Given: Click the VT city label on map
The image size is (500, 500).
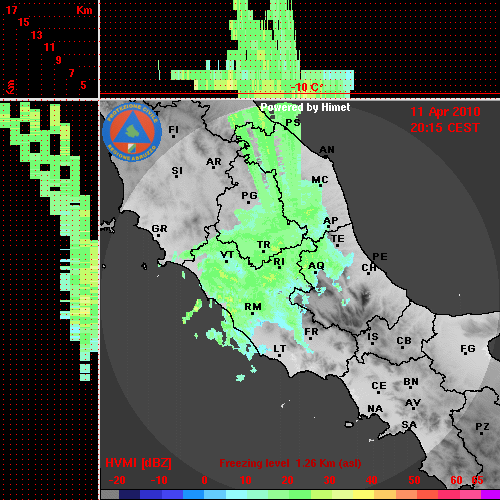Looking at the screenshot, I should pyautogui.click(x=227, y=255).
